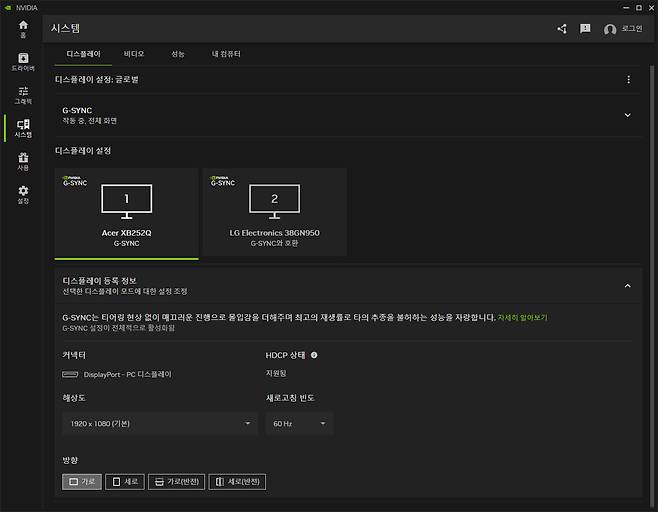Screen dimensions: 658x512
Task: Select 세로 portrait orientation
Action: [125, 482]
